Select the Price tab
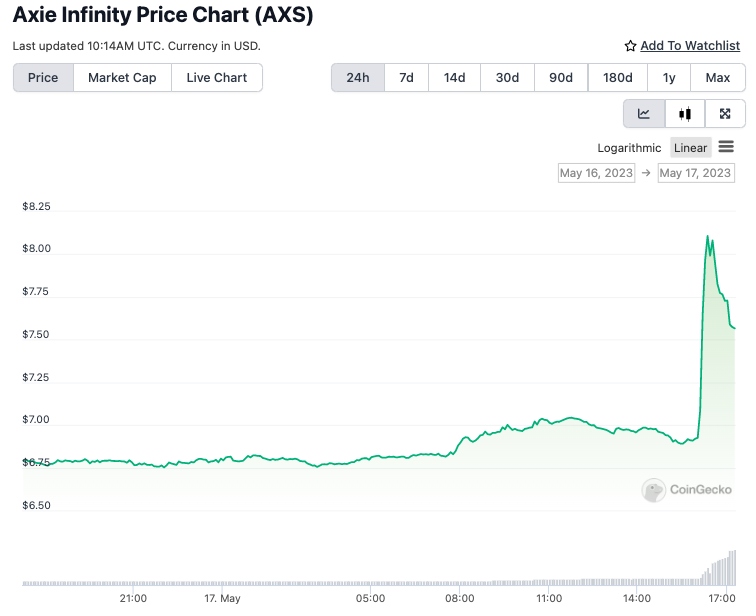This screenshot has width=756, height=616. [43, 78]
